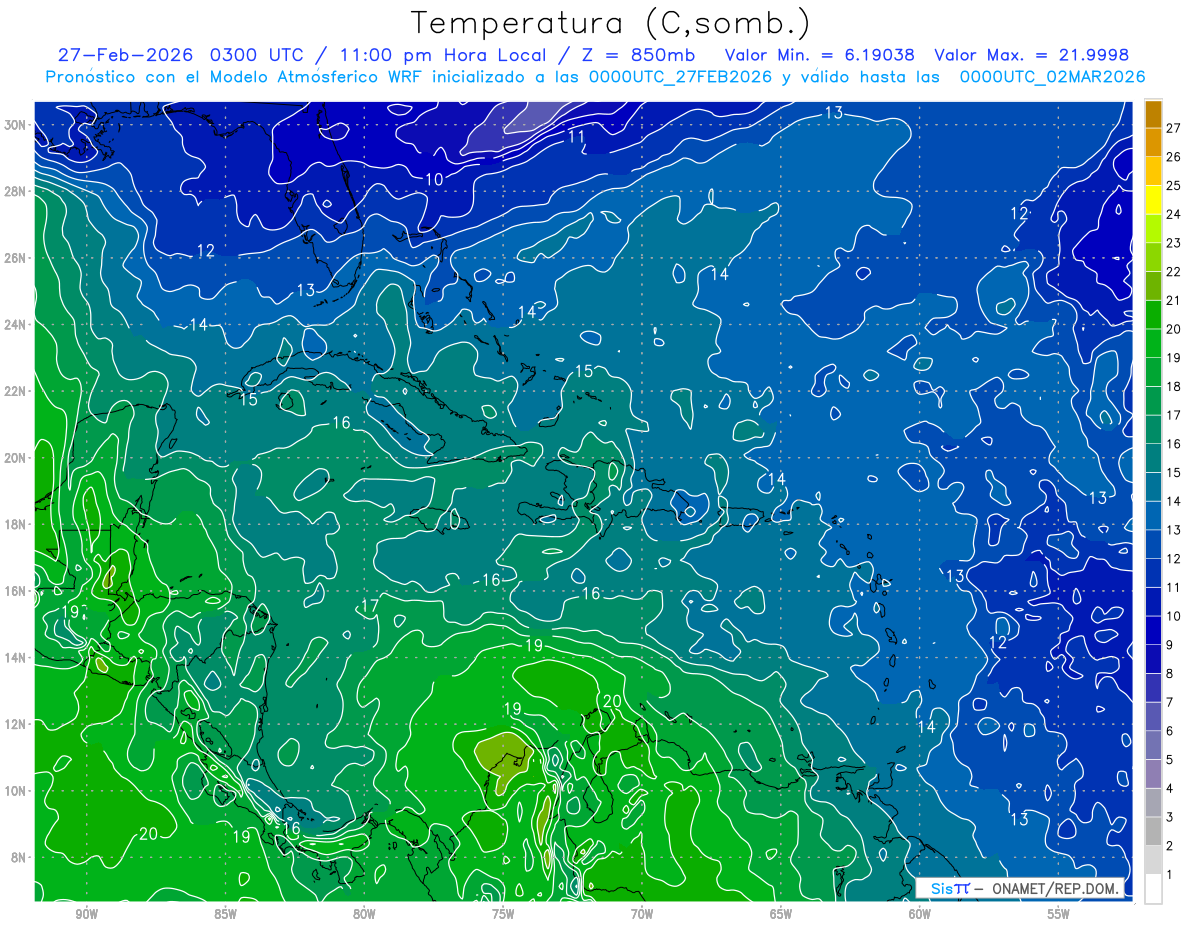This screenshot has width=1200, height=927.
Task: Click the 24N latitude axis label
Action: click(17, 324)
